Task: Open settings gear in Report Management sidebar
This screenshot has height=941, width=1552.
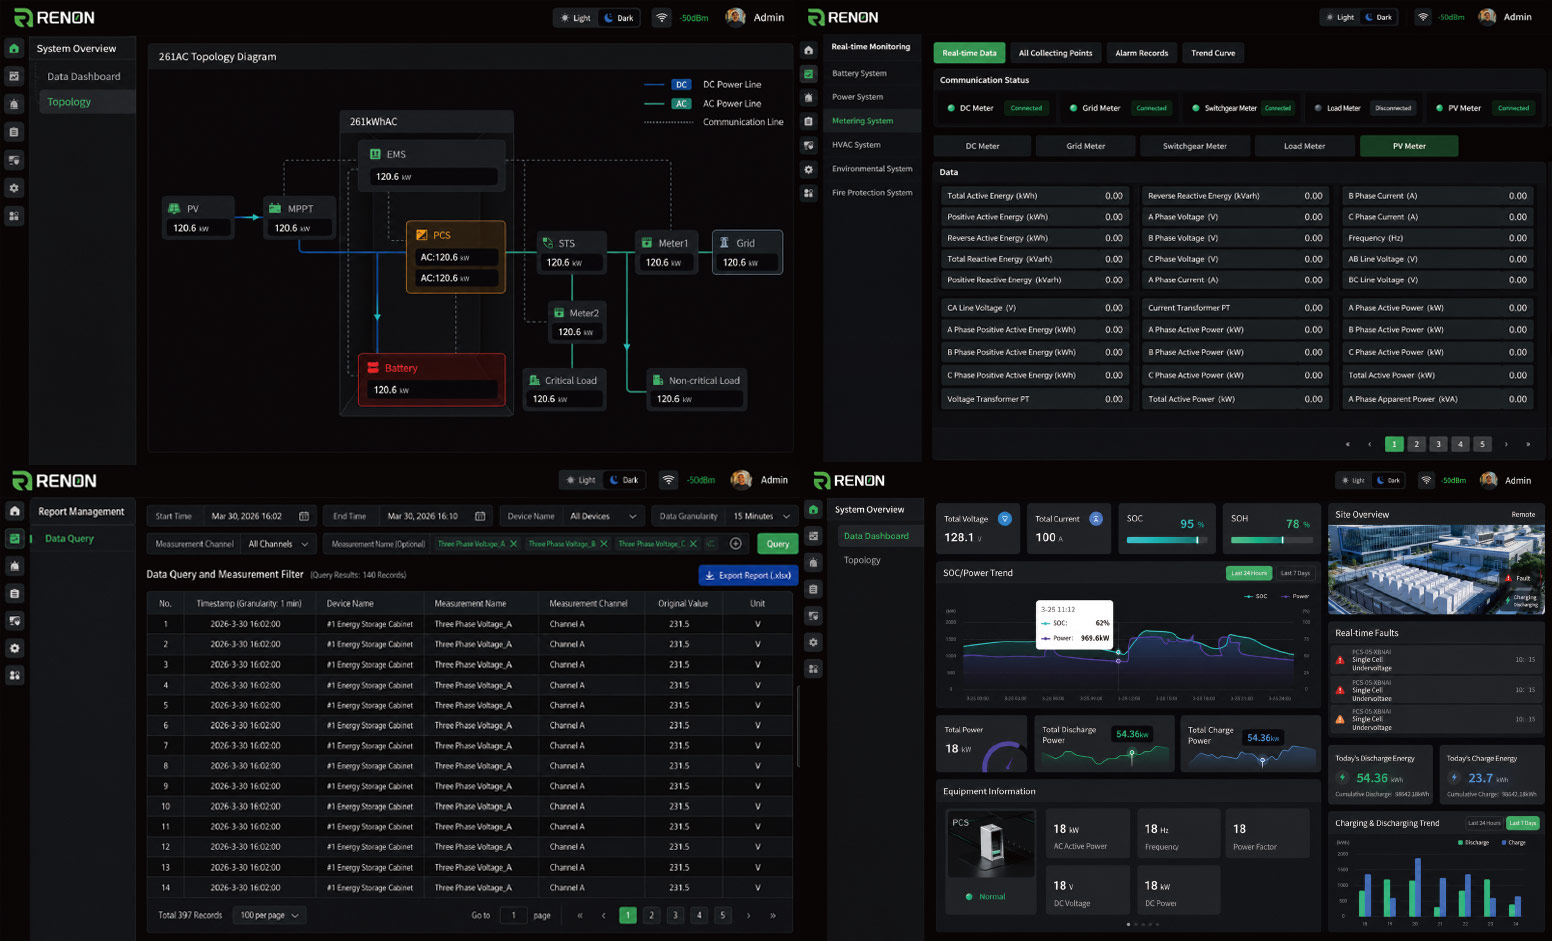Action: tap(14, 648)
